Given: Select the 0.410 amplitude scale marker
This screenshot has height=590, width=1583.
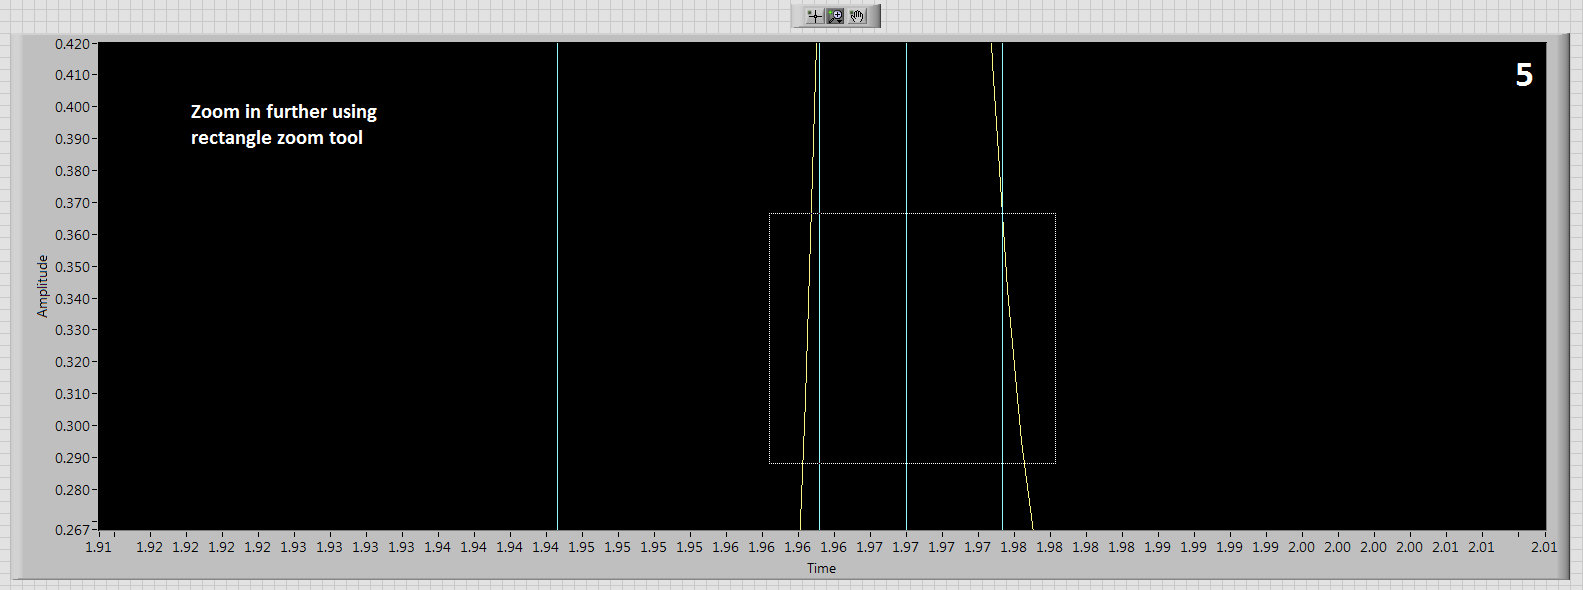Looking at the screenshot, I should [72, 75].
